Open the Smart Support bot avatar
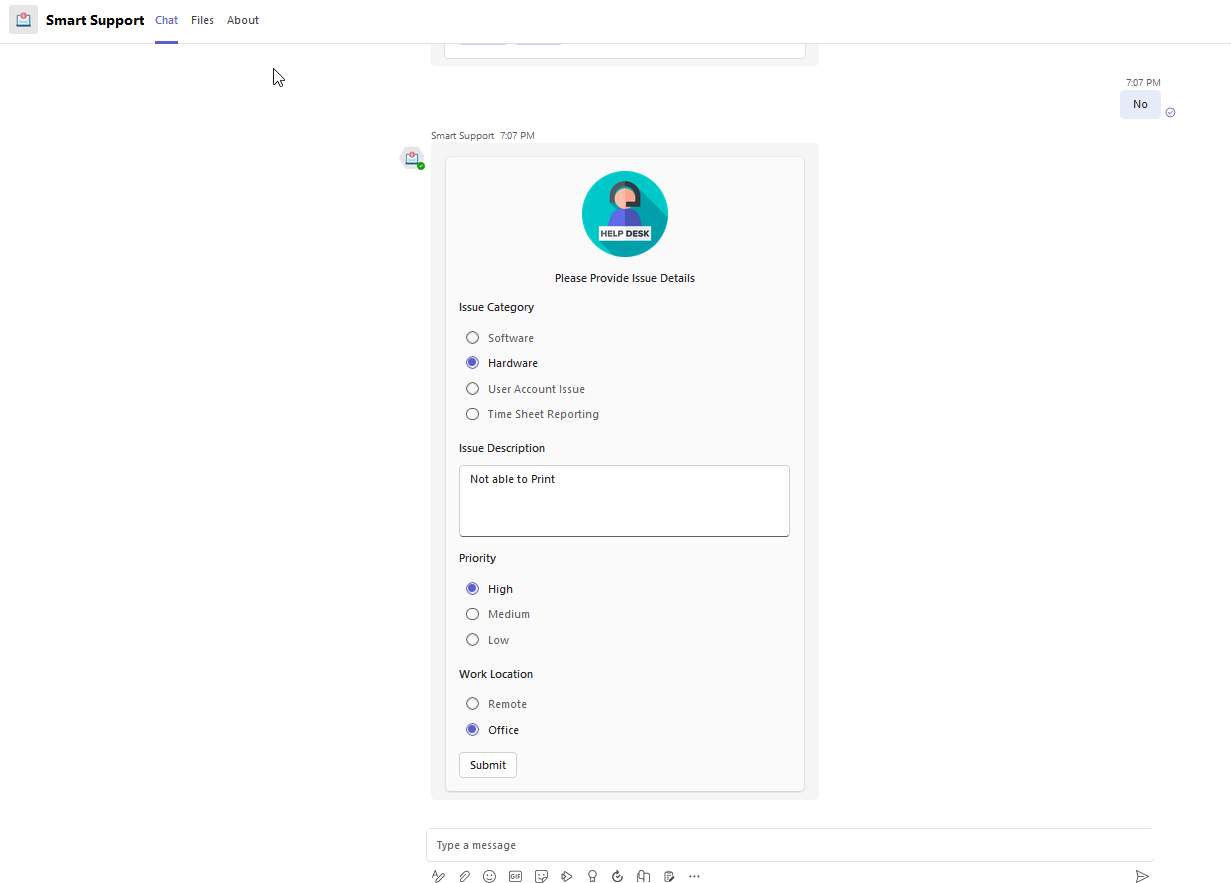 coord(411,157)
